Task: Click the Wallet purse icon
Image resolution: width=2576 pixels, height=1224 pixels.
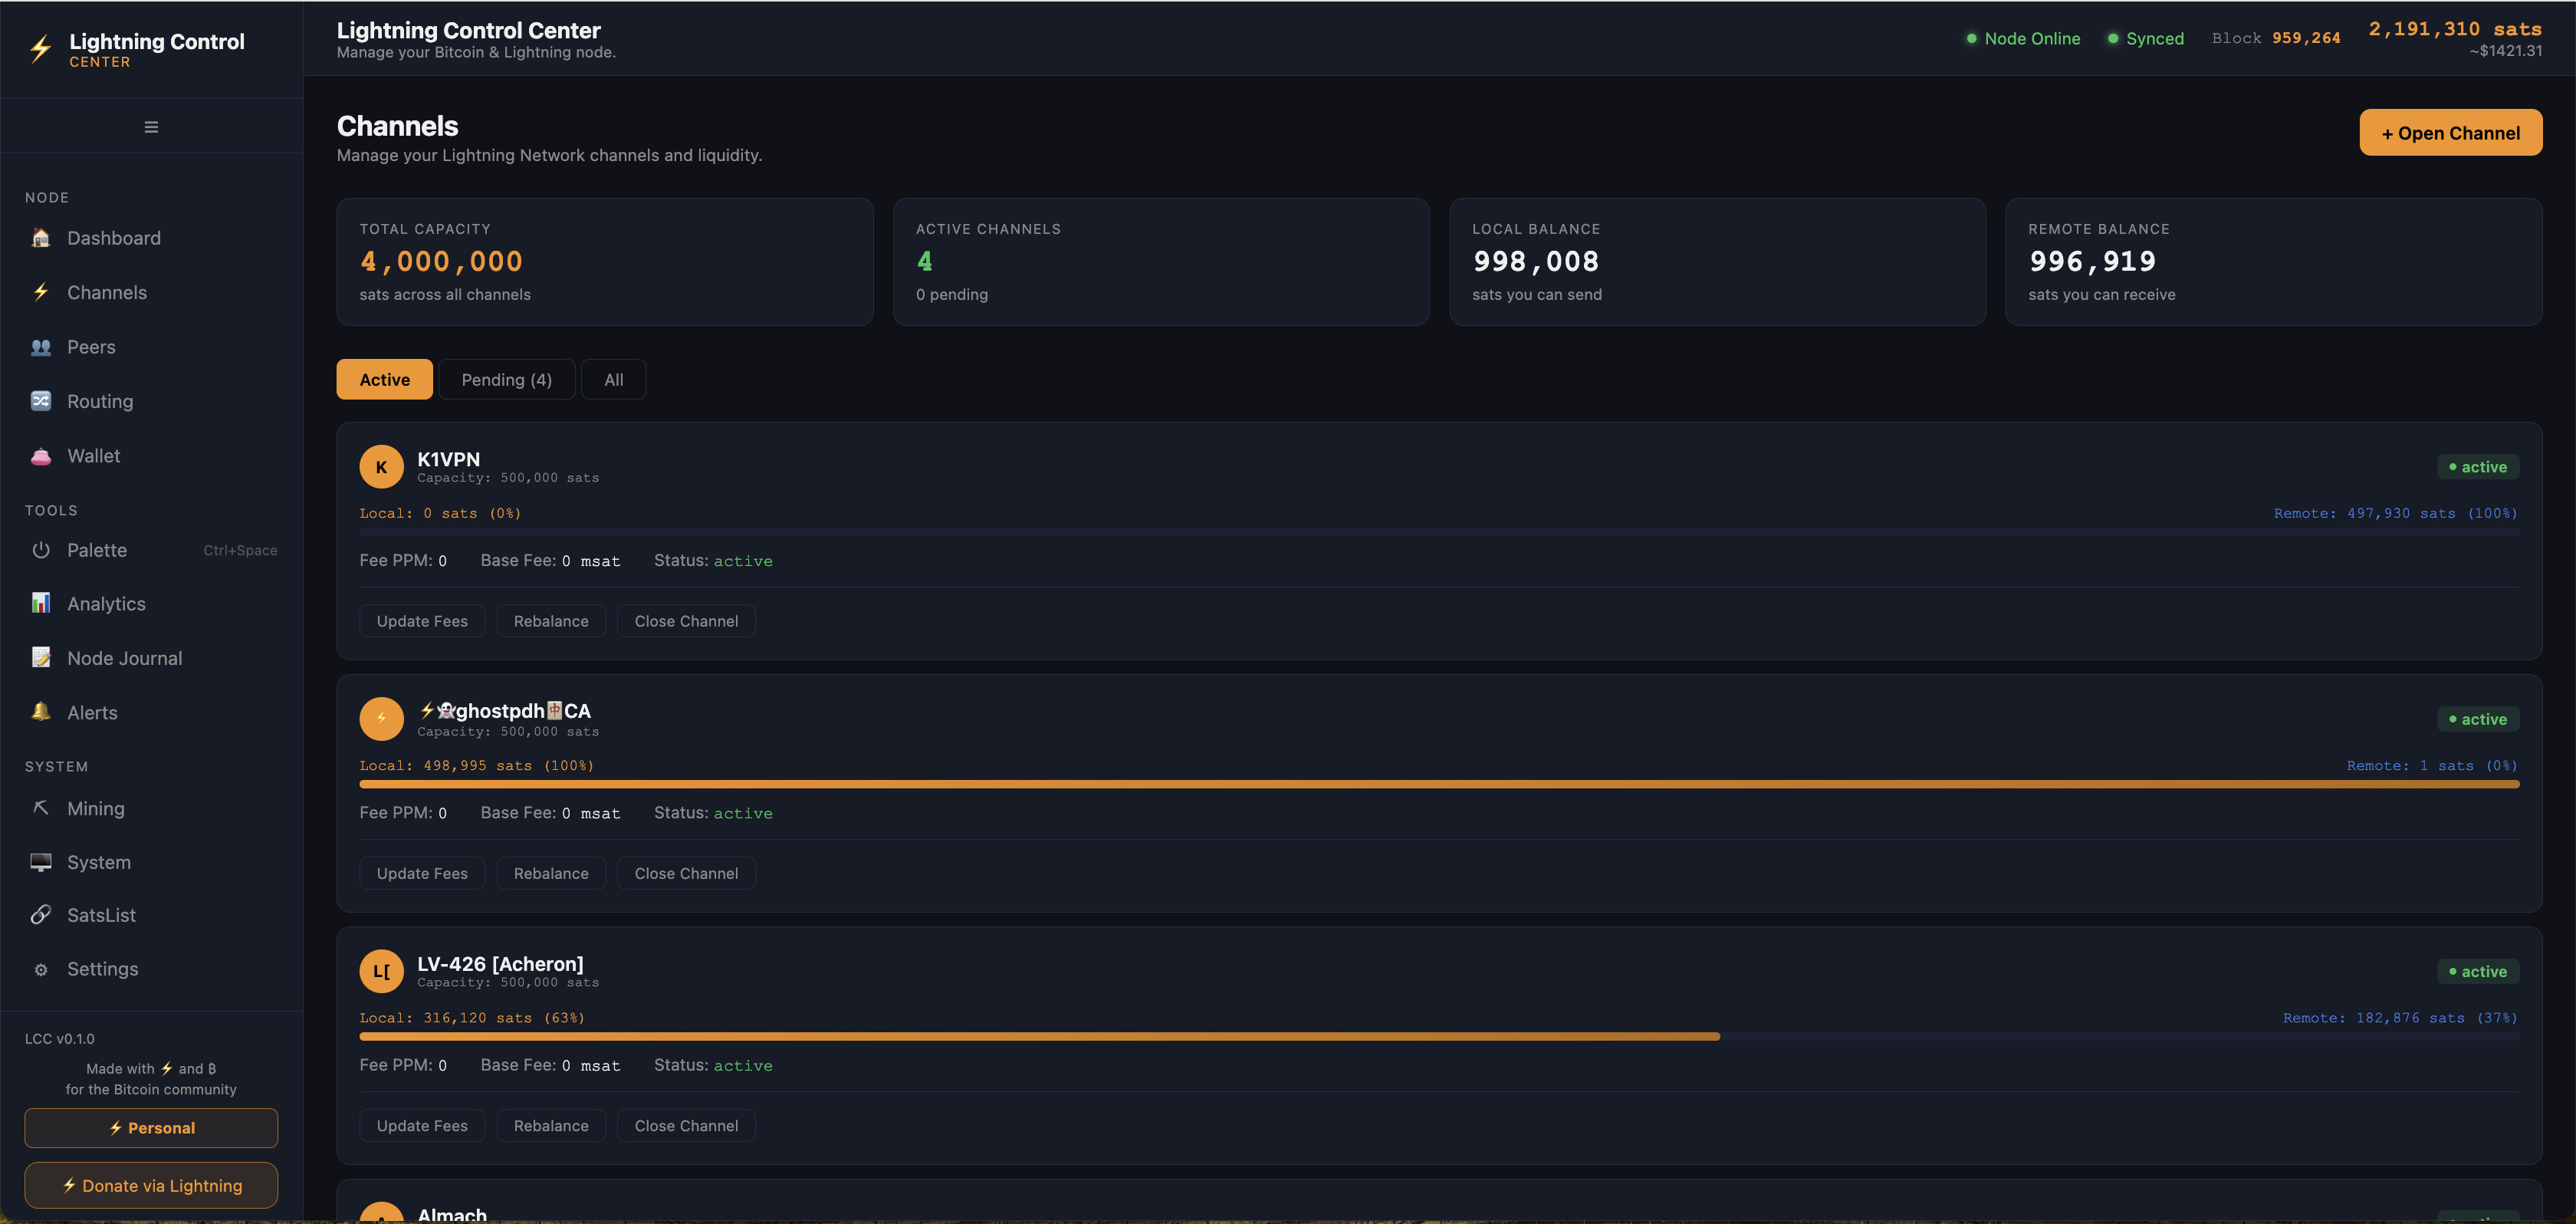Action: 41,456
